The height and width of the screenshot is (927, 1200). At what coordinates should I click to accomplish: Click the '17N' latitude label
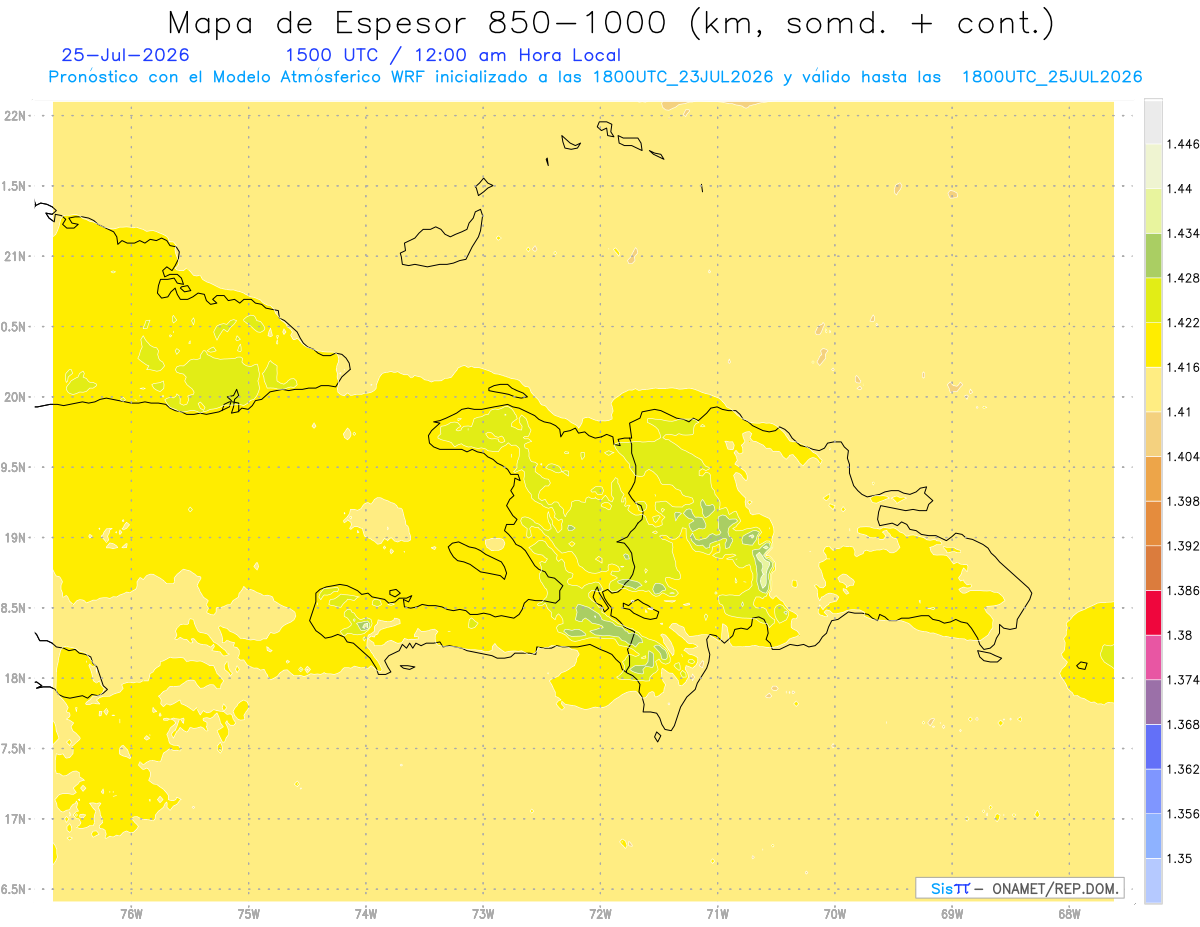(15, 819)
